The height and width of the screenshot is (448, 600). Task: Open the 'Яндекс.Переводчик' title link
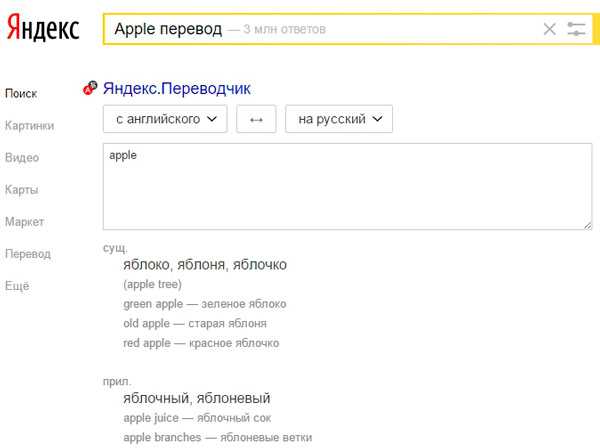pos(176,89)
